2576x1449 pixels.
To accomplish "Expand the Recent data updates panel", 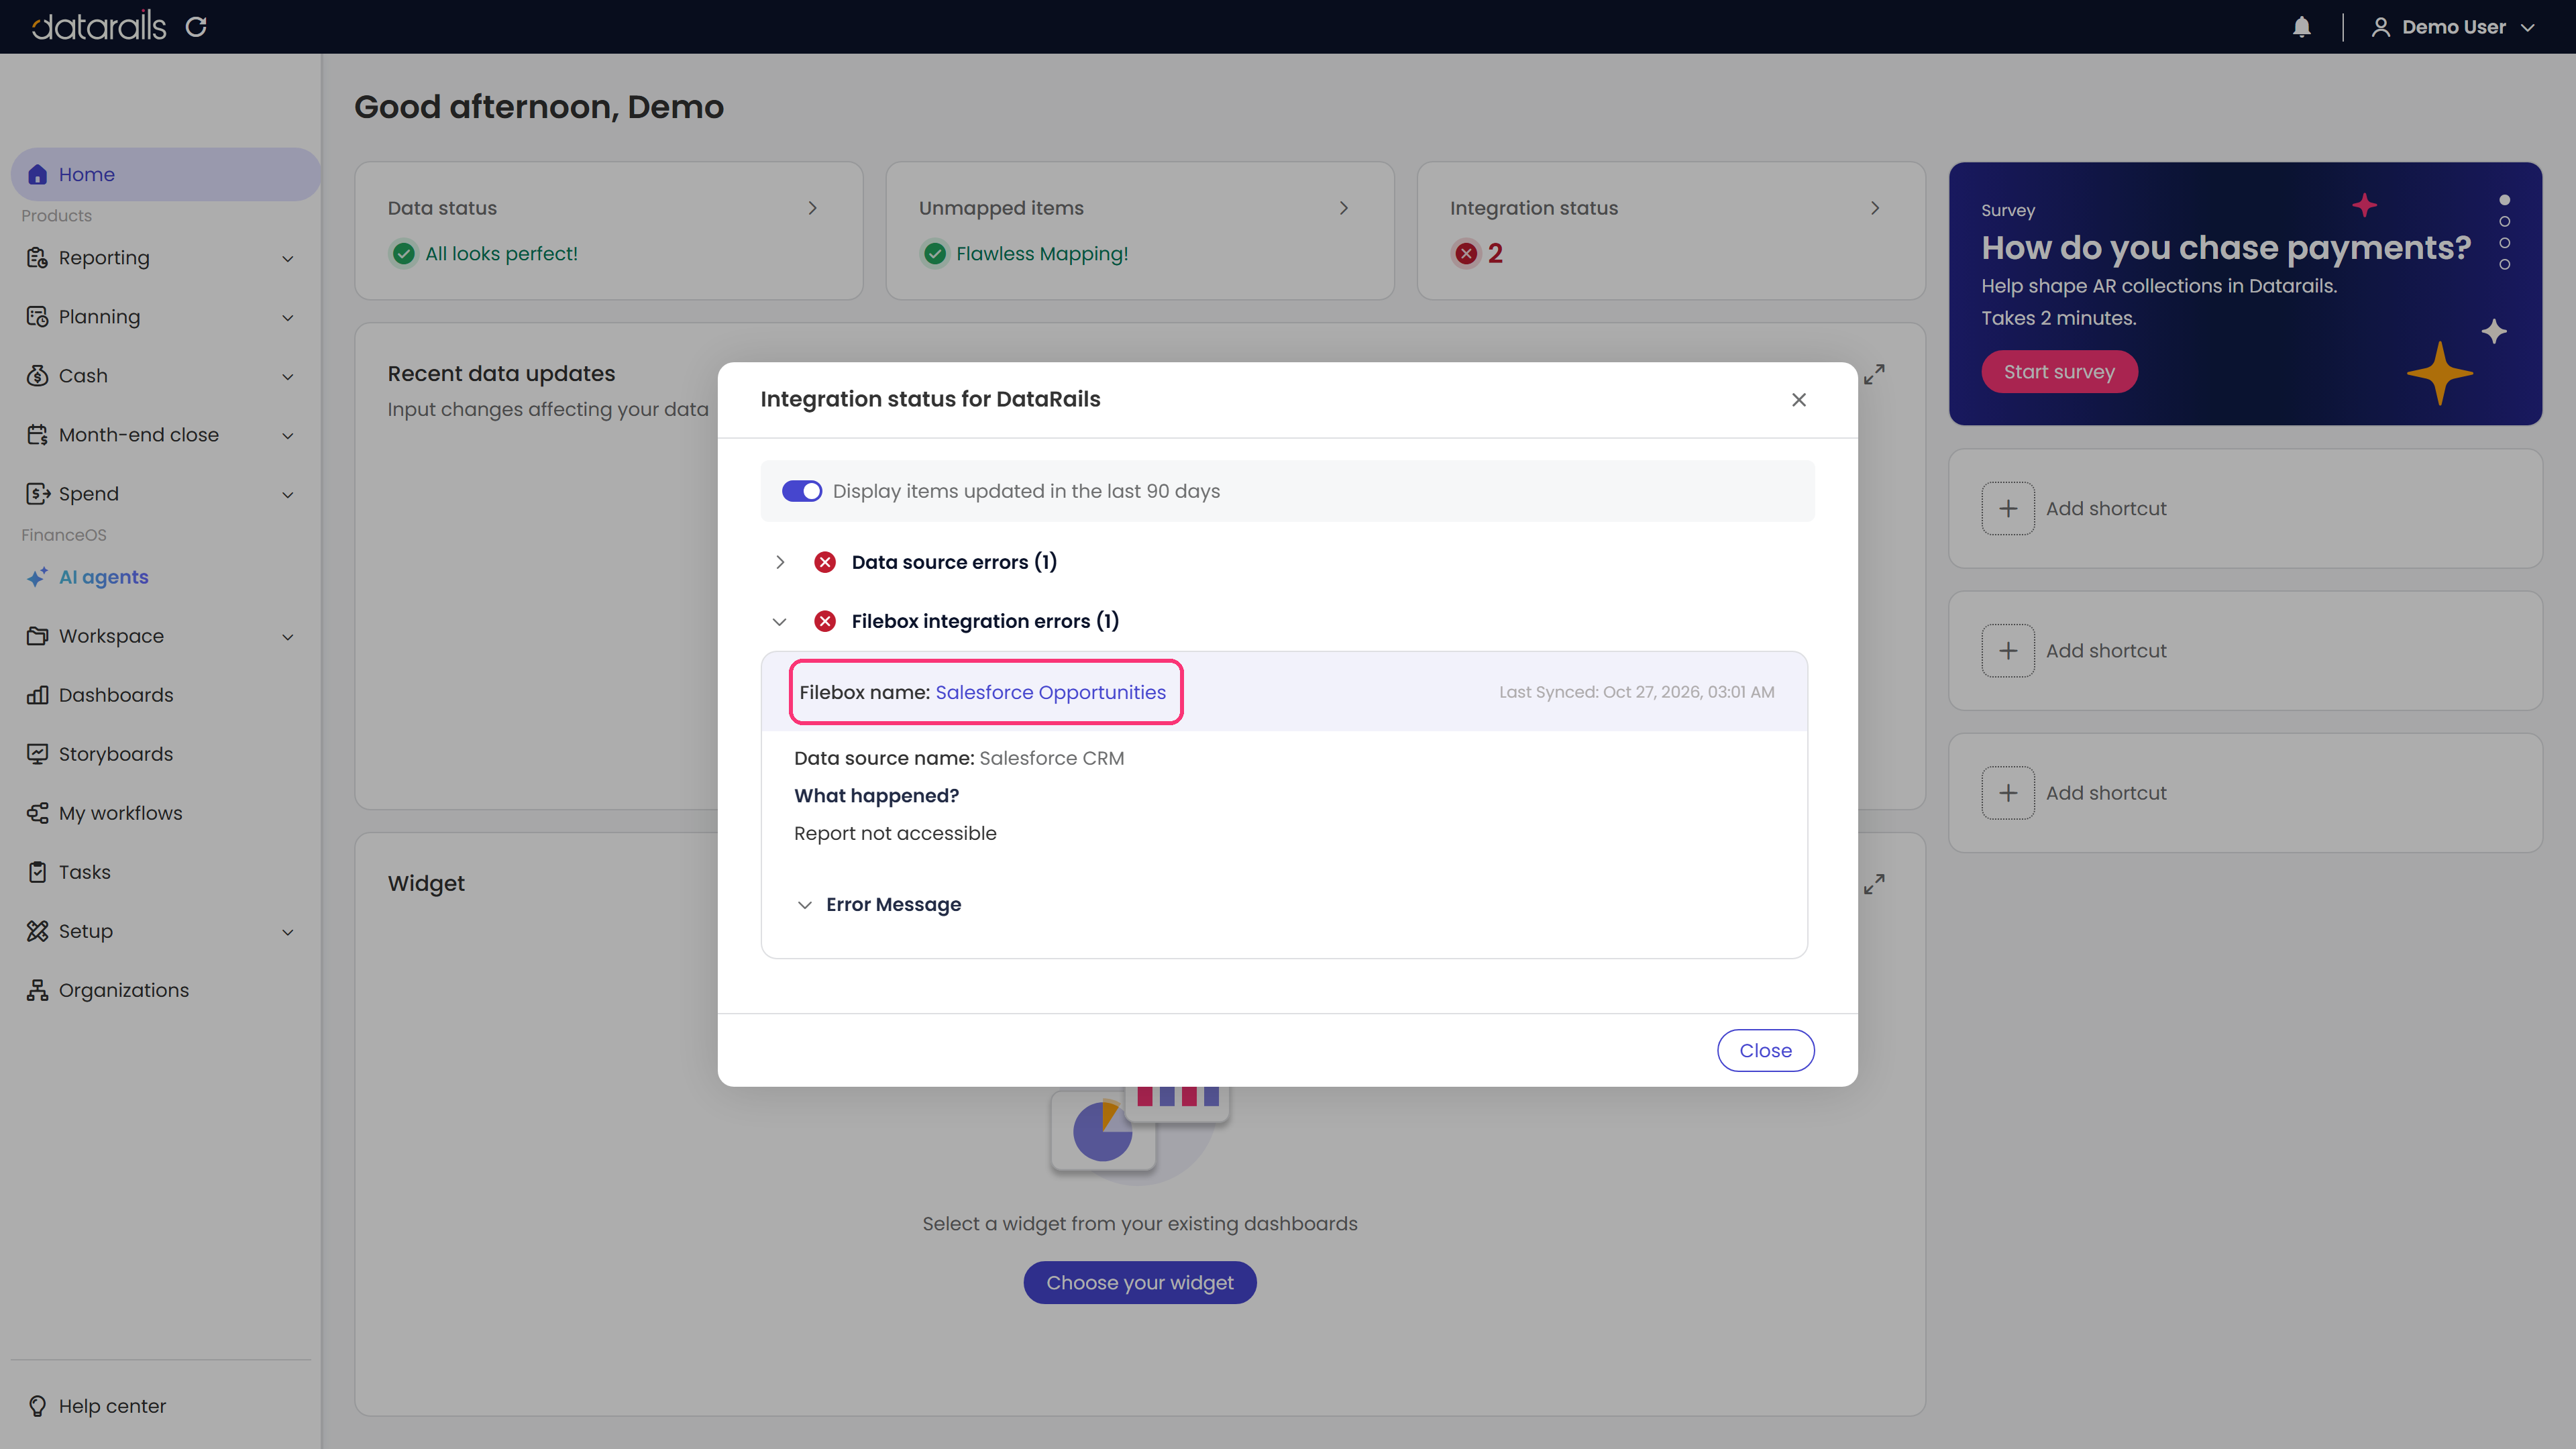I will 1874,374.
